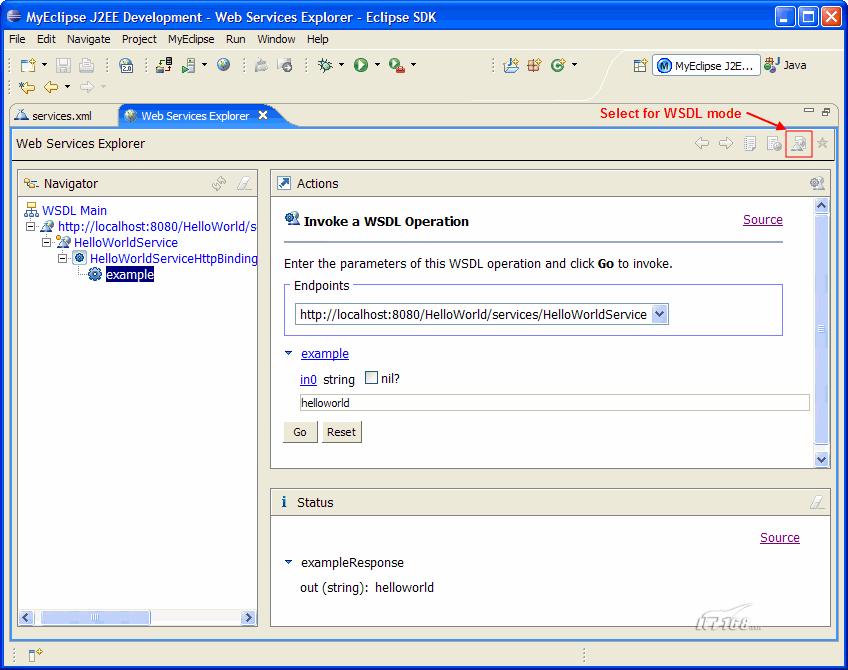Screen dimensions: 848x670
Task: Open the web browser globe icon
Action: (x=224, y=64)
